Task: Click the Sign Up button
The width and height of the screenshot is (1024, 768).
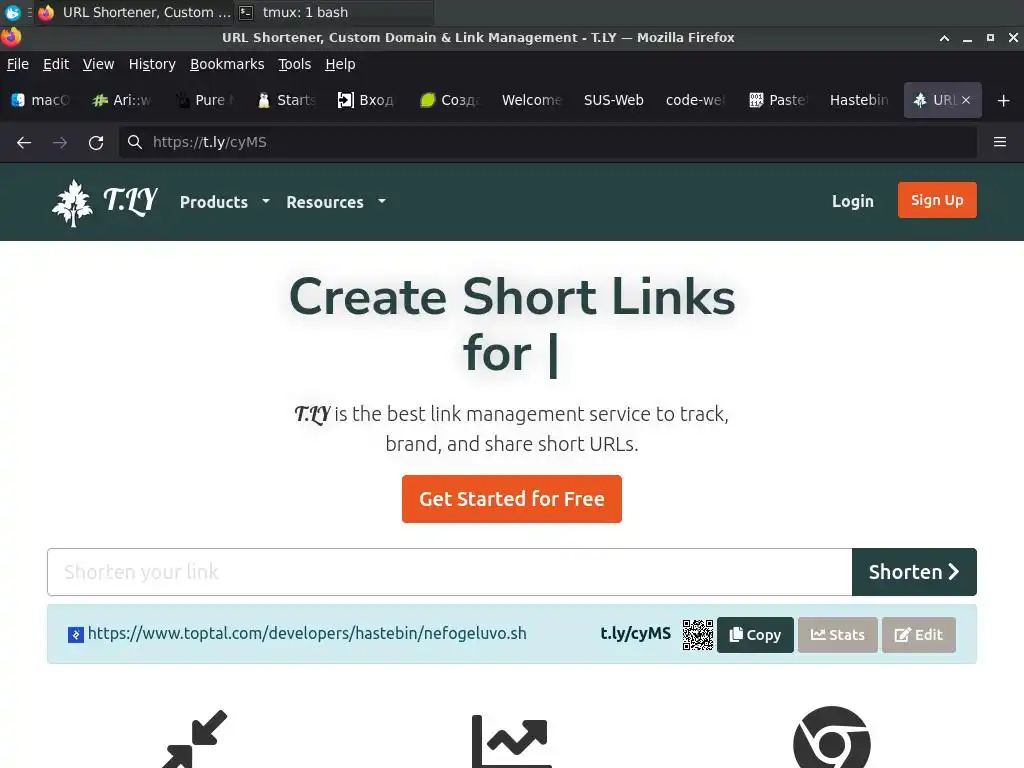Action: (937, 200)
